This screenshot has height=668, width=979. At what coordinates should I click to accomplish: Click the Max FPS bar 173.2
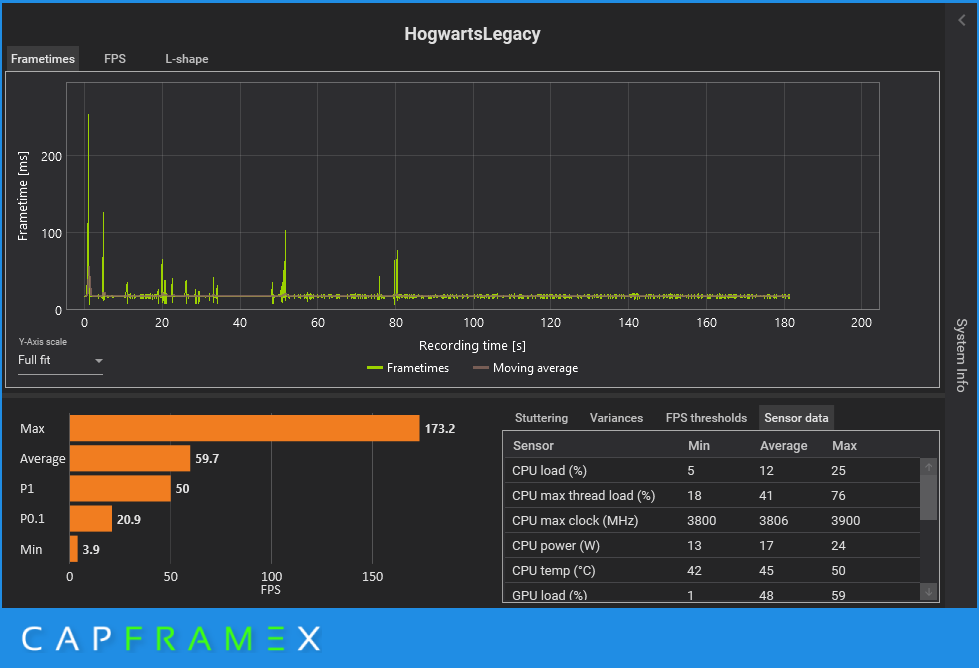(244, 428)
